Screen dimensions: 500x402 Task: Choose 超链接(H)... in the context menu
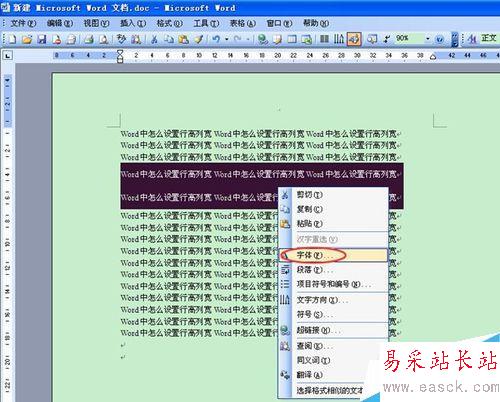pos(333,330)
